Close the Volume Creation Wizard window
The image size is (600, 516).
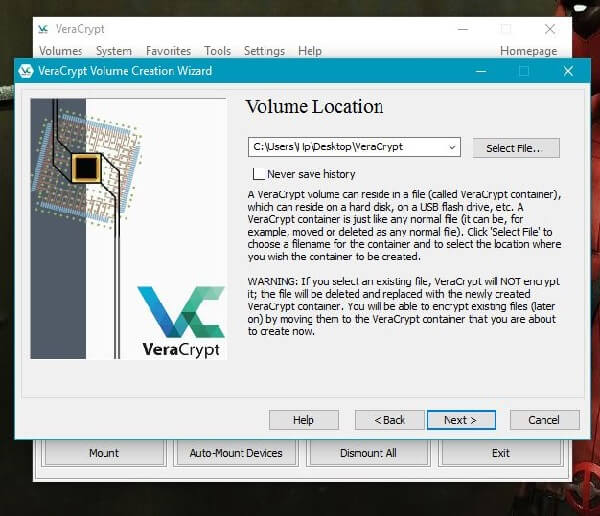click(568, 71)
